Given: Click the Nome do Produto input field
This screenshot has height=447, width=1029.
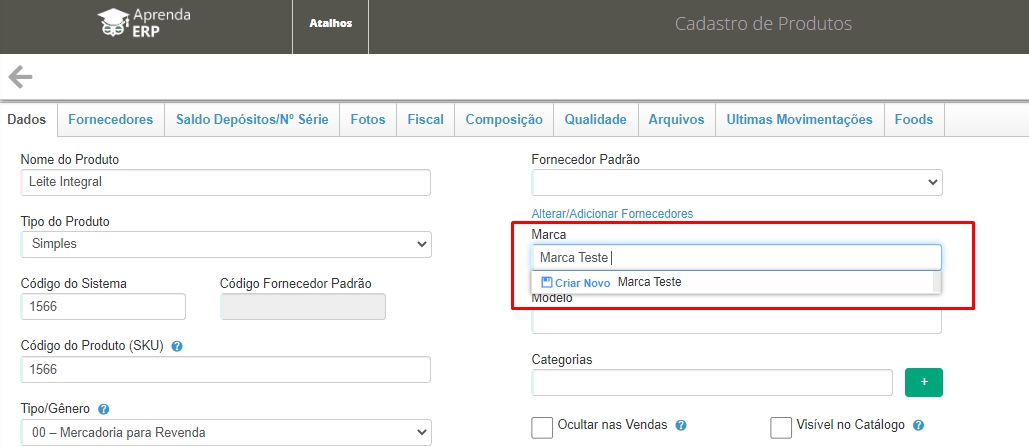Looking at the screenshot, I should (226, 182).
